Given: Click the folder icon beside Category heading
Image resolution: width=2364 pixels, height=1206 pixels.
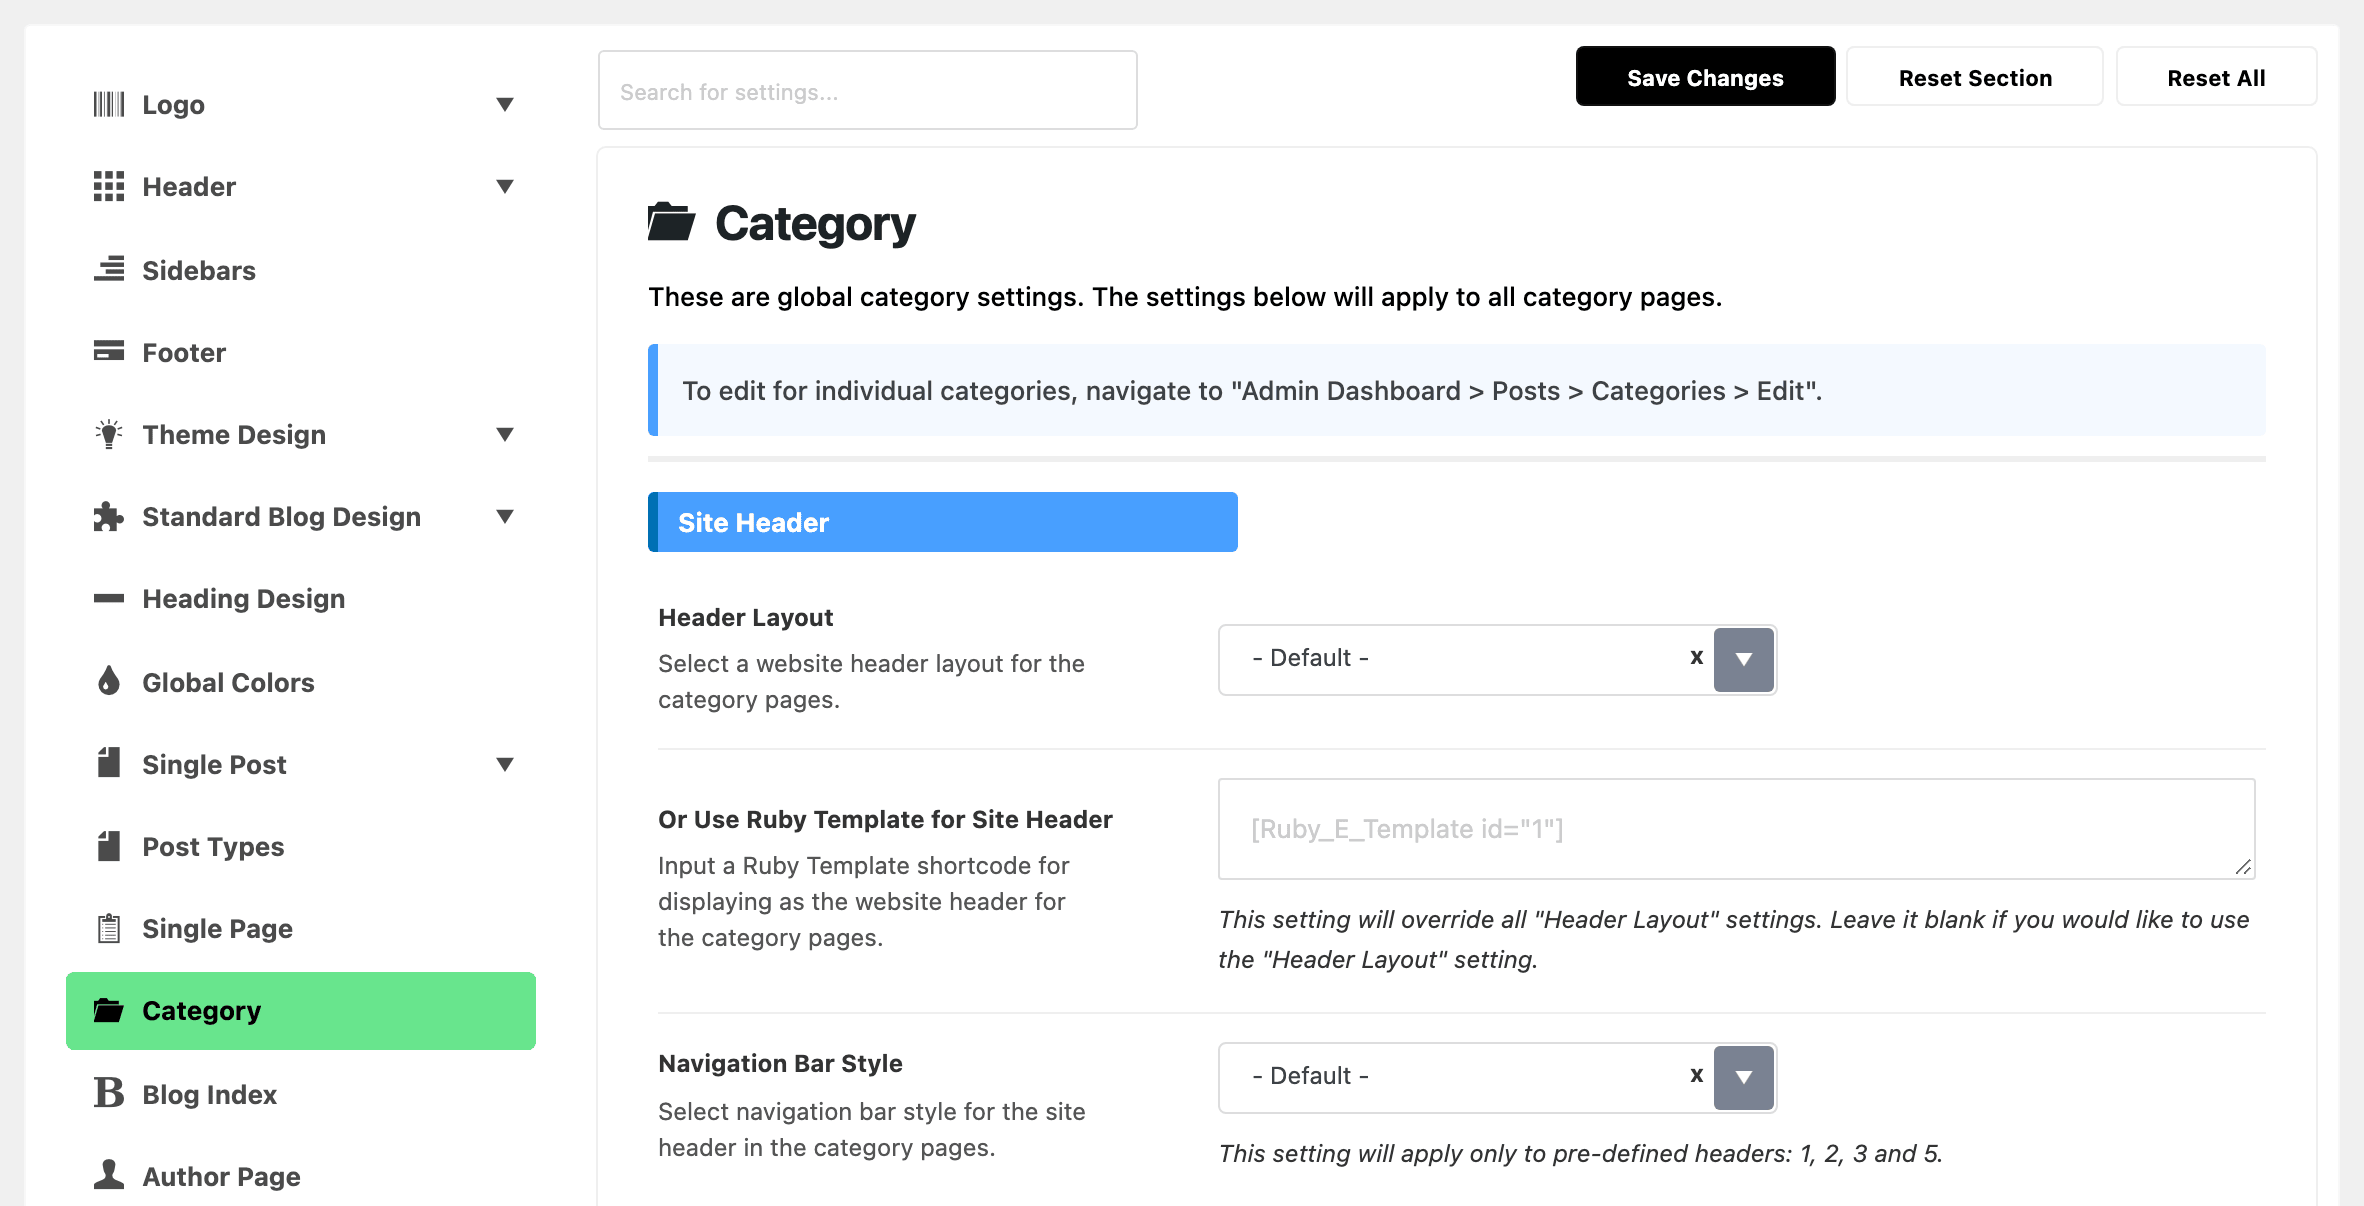Looking at the screenshot, I should click(671, 221).
